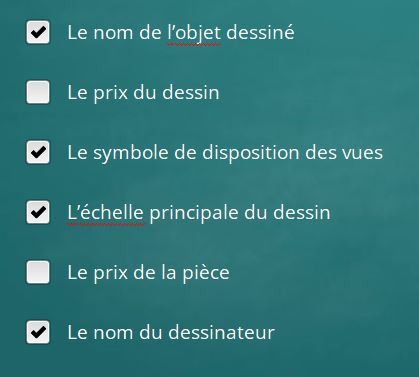419x377 pixels.
Task: Uncheck the 'L'échelle principale du dessin' checkbox
Action: (38, 212)
